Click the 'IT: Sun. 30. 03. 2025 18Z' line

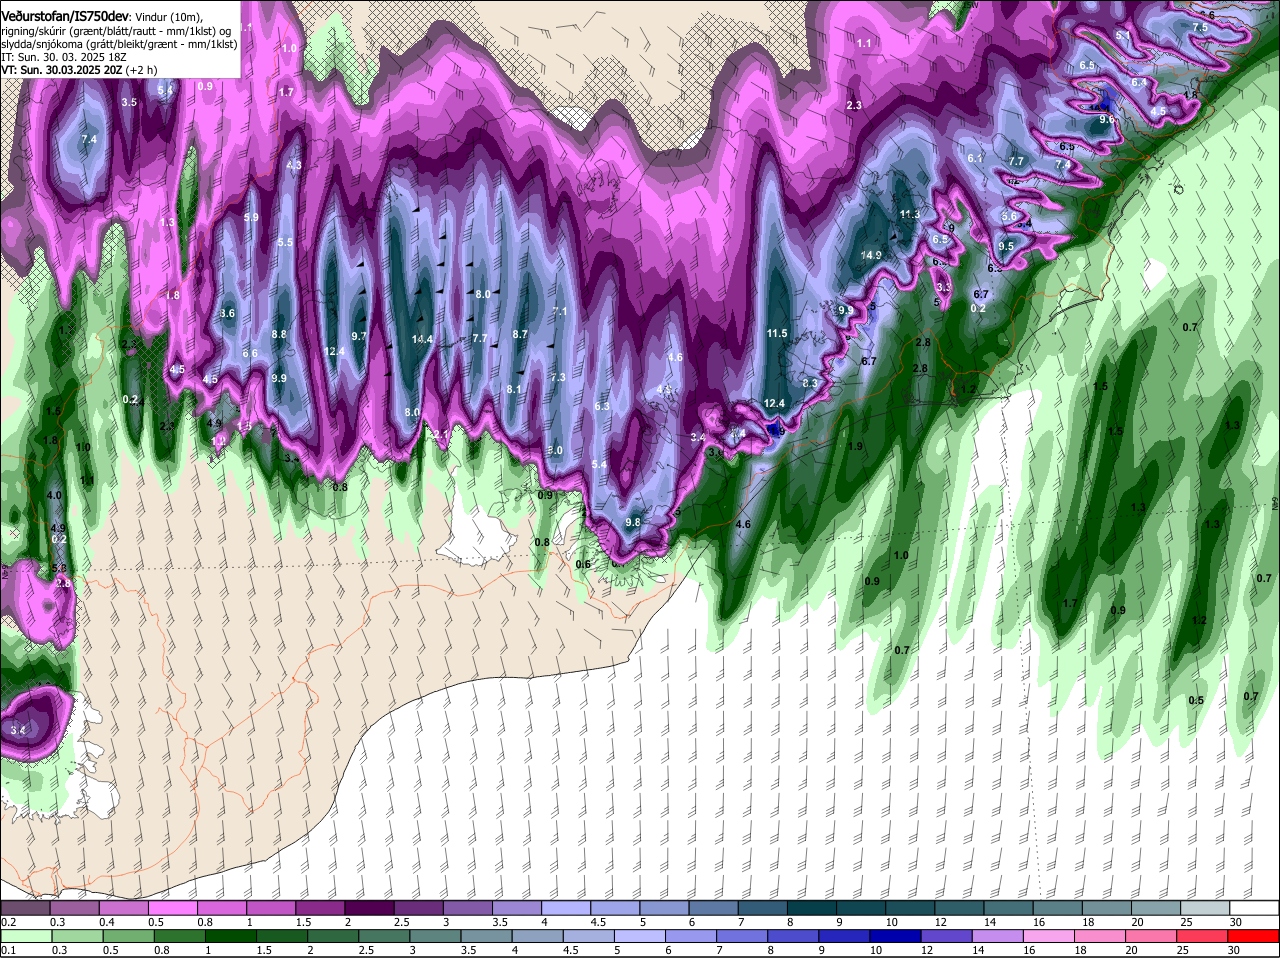(63, 57)
